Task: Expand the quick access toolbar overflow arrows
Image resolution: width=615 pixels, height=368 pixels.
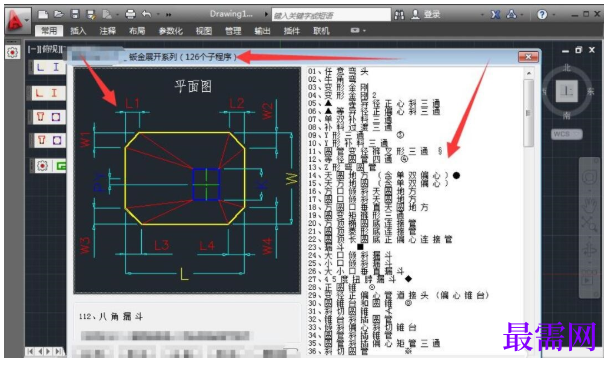Action: point(169,15)
